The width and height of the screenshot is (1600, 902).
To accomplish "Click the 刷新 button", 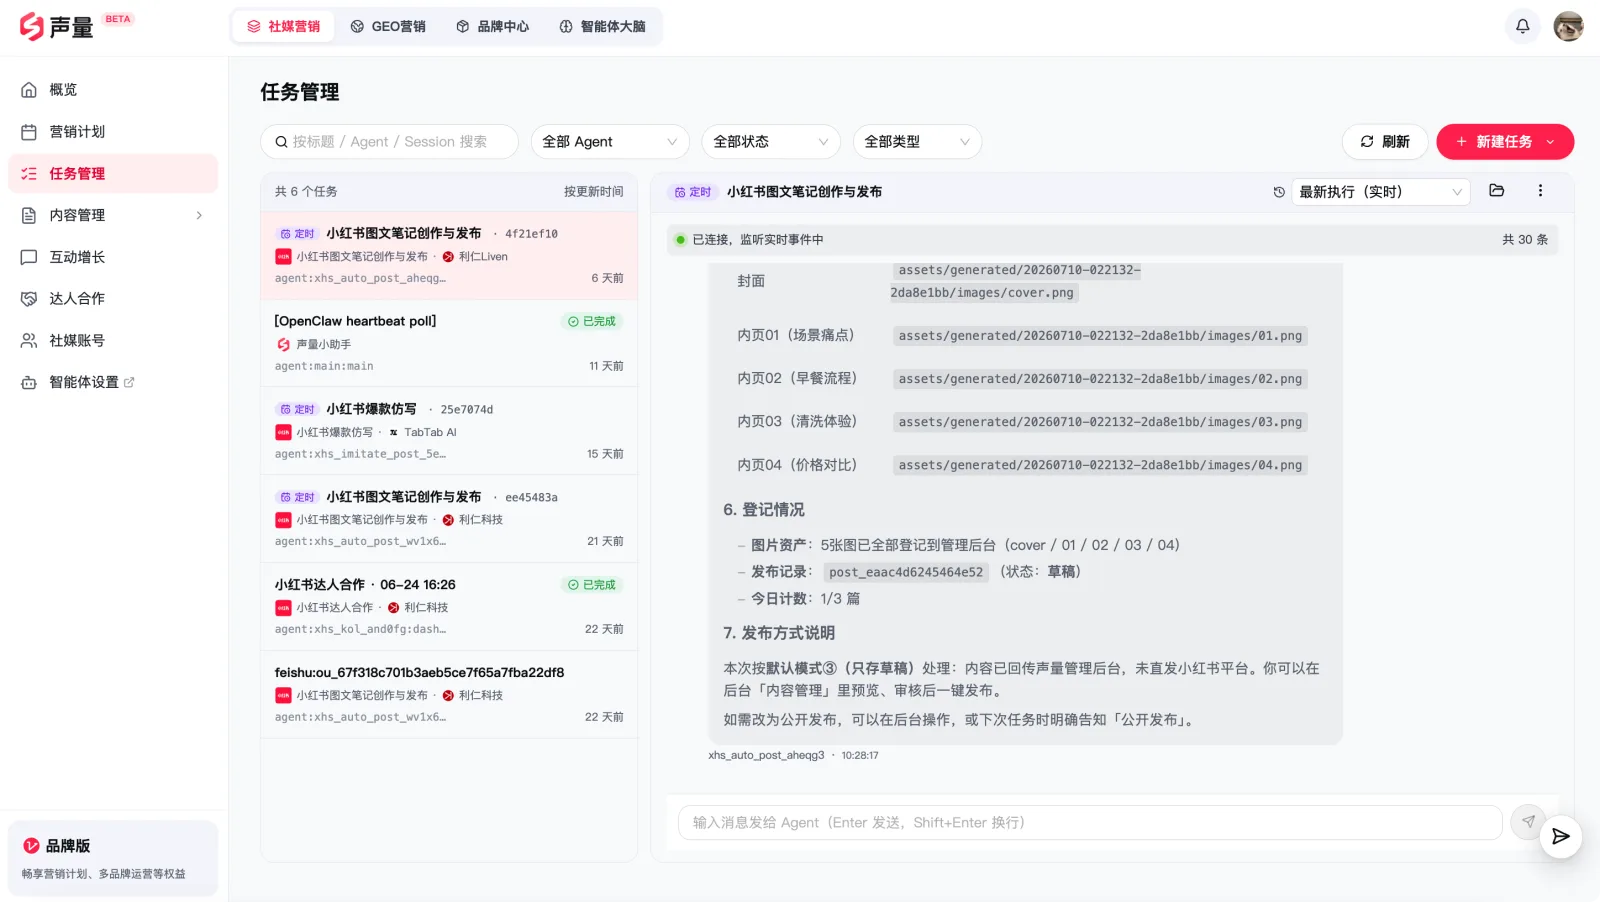I will point(1385,142).
